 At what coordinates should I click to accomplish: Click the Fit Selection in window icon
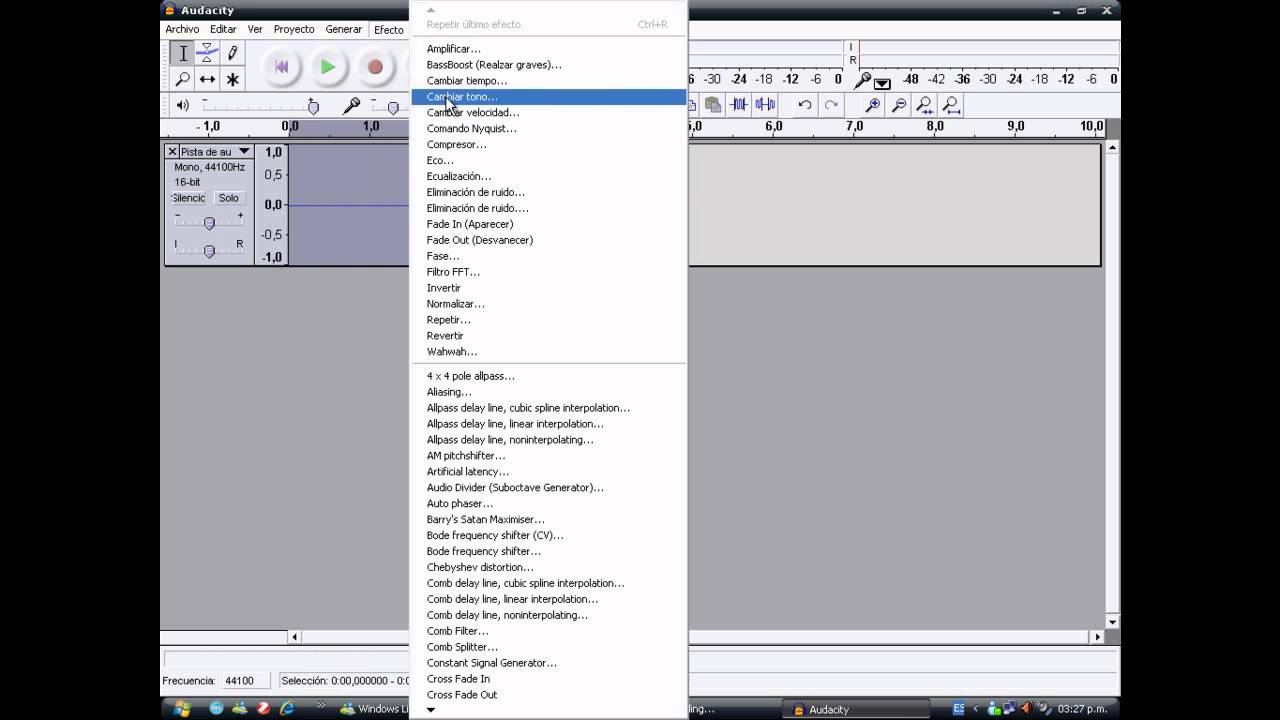(925, 104)
